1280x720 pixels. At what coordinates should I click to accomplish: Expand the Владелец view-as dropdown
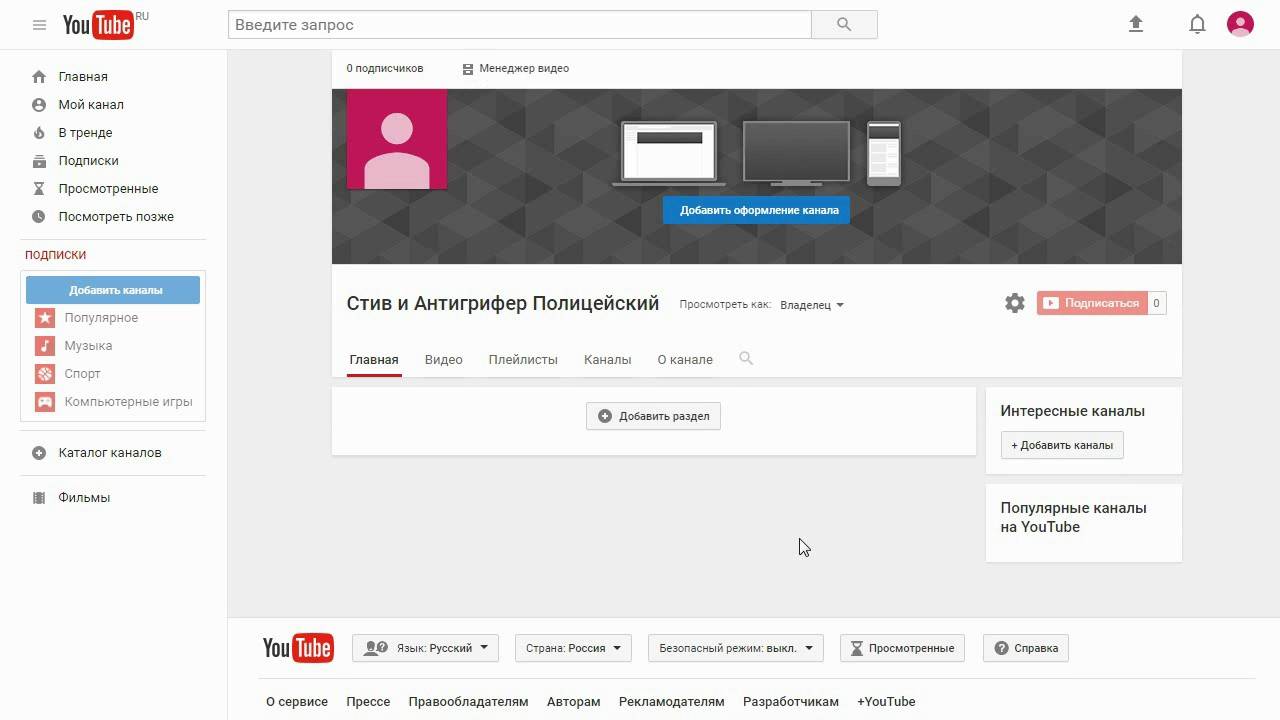click(x=812, y=305)
